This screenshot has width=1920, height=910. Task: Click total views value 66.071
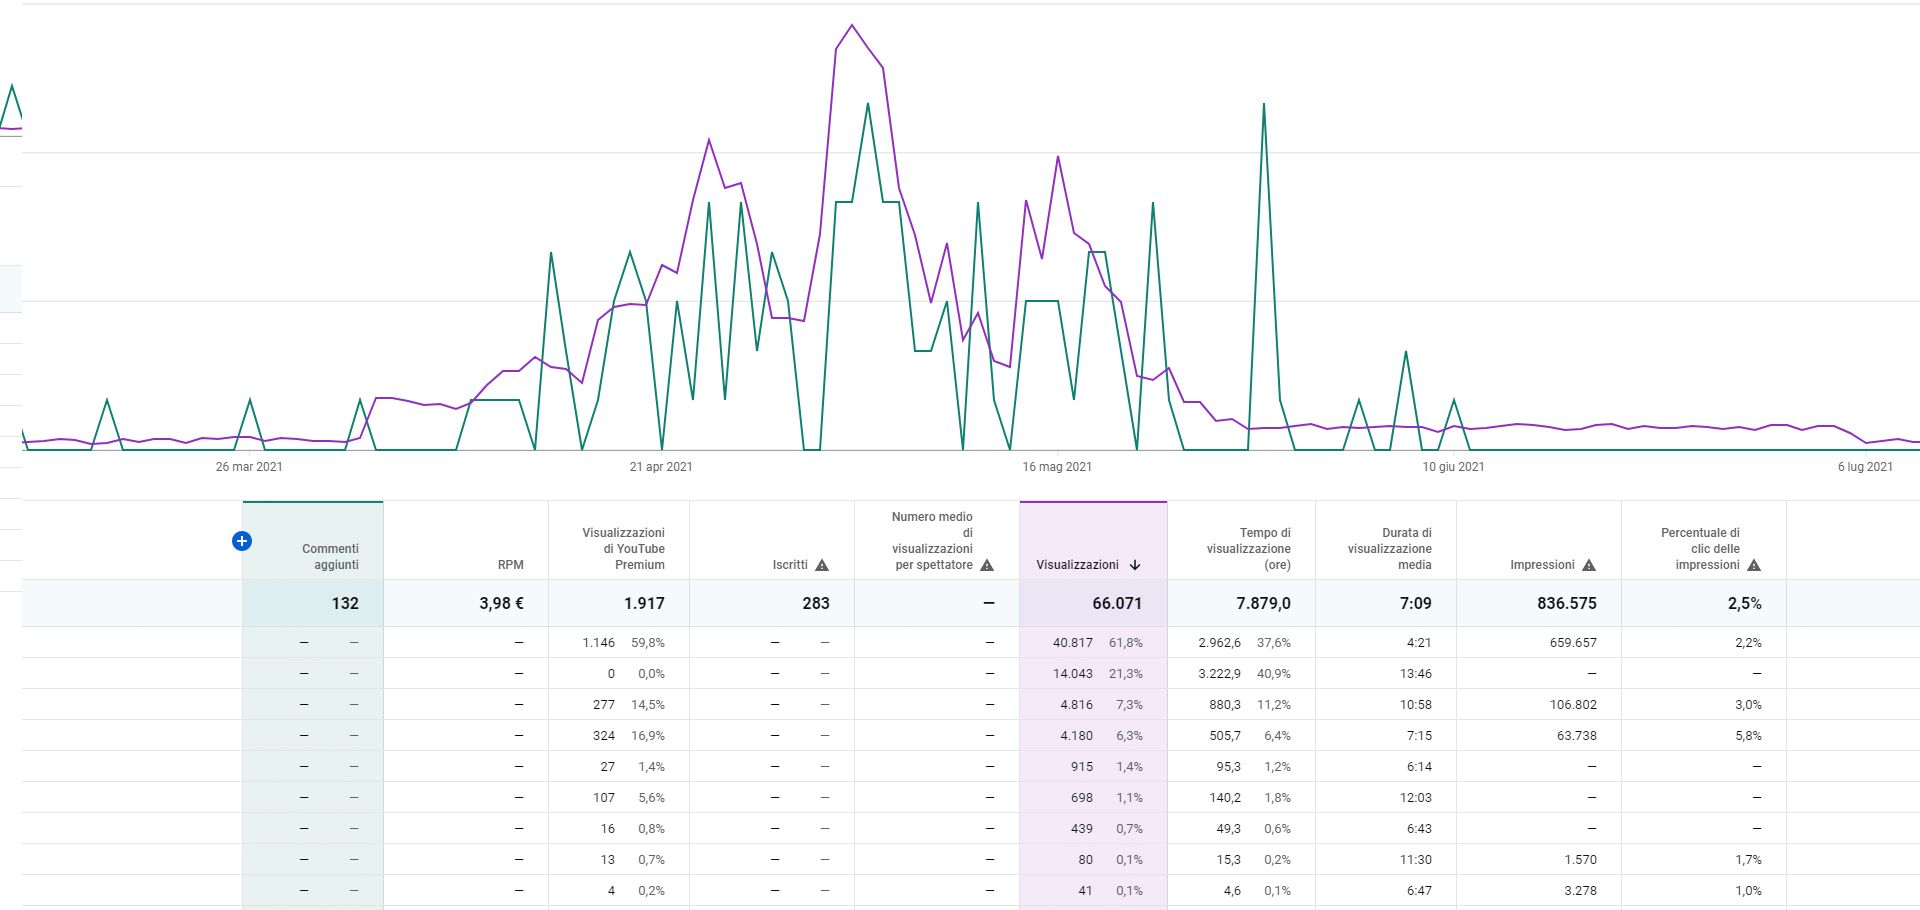point(1115,603)
